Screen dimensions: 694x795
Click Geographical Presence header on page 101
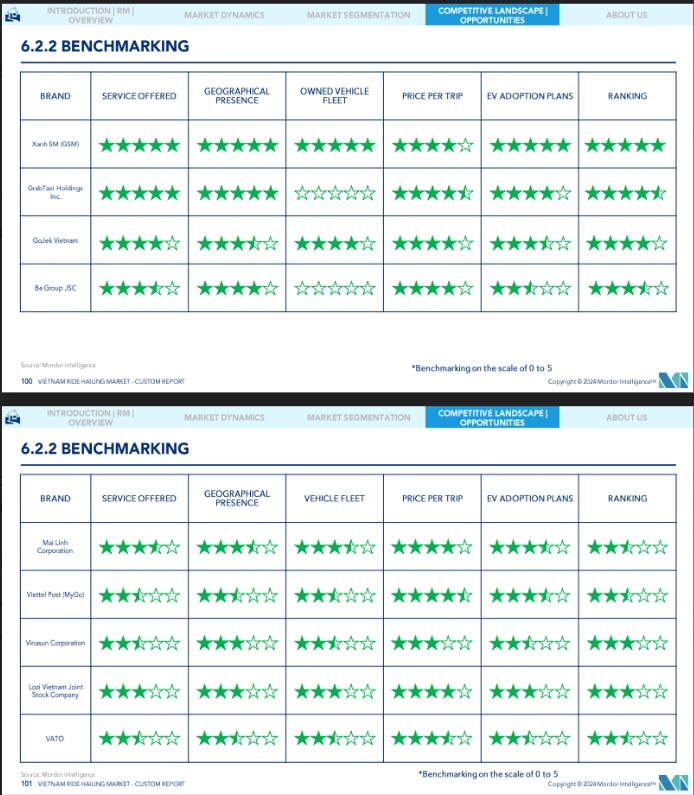(237, 498)
